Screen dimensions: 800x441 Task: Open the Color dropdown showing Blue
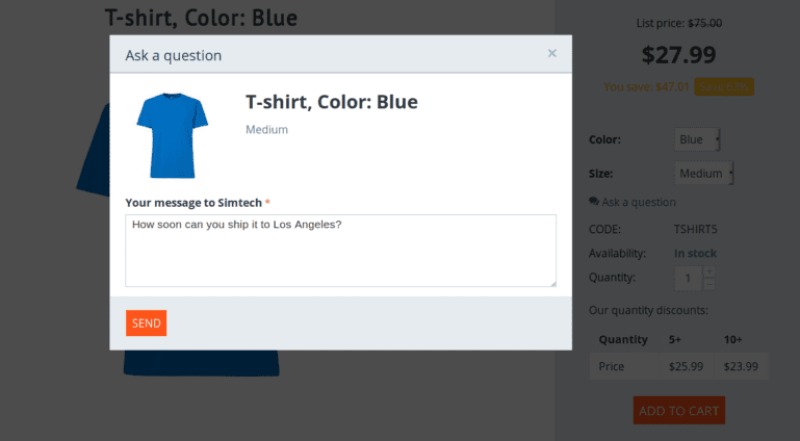point(698,140)
